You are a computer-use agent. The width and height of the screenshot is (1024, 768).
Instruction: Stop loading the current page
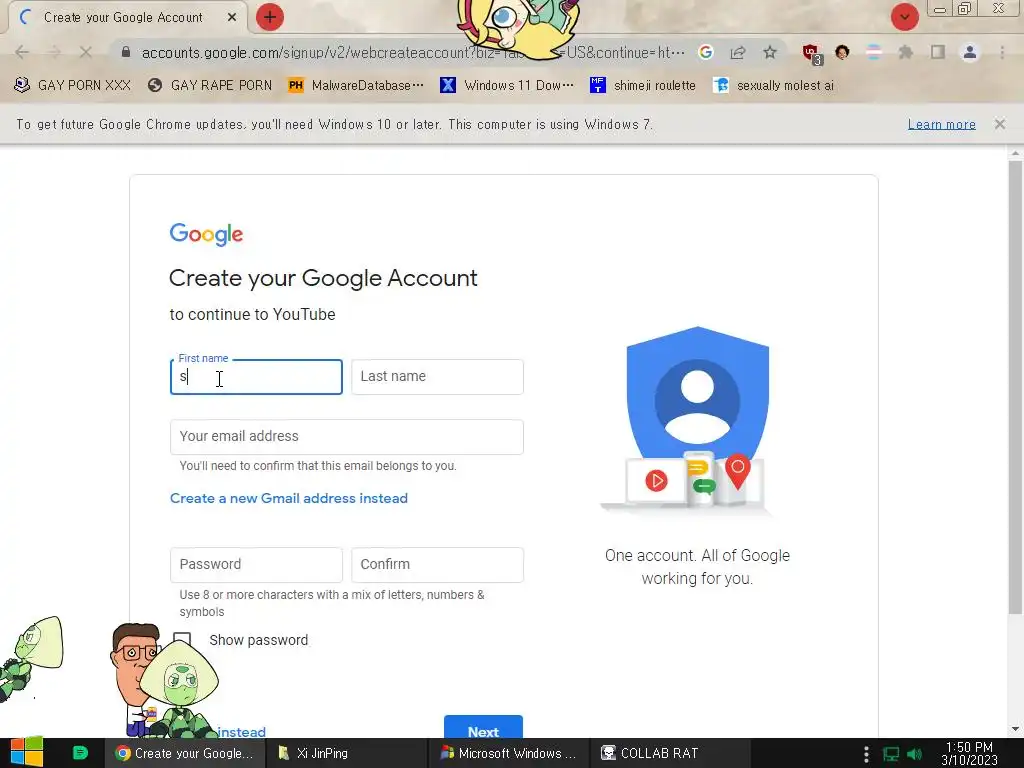[x=86, y=52]
